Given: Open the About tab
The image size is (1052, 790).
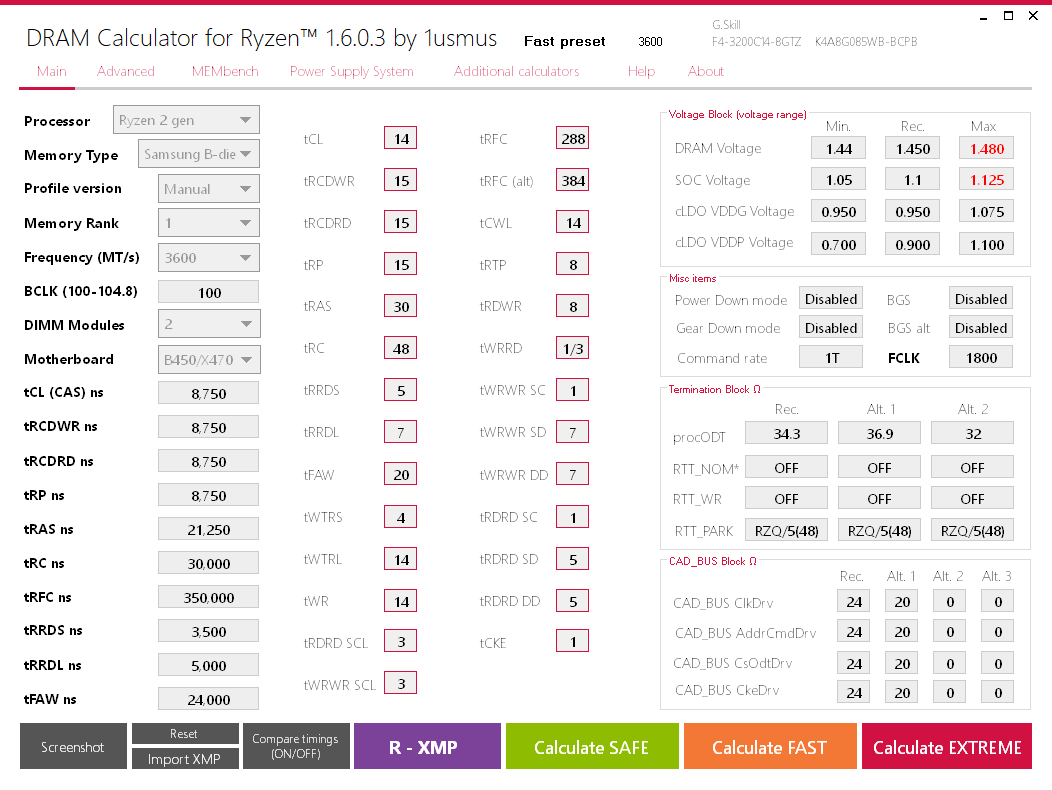Looking at the screenshot, I should pyautogui.click(x=706, y=71).
